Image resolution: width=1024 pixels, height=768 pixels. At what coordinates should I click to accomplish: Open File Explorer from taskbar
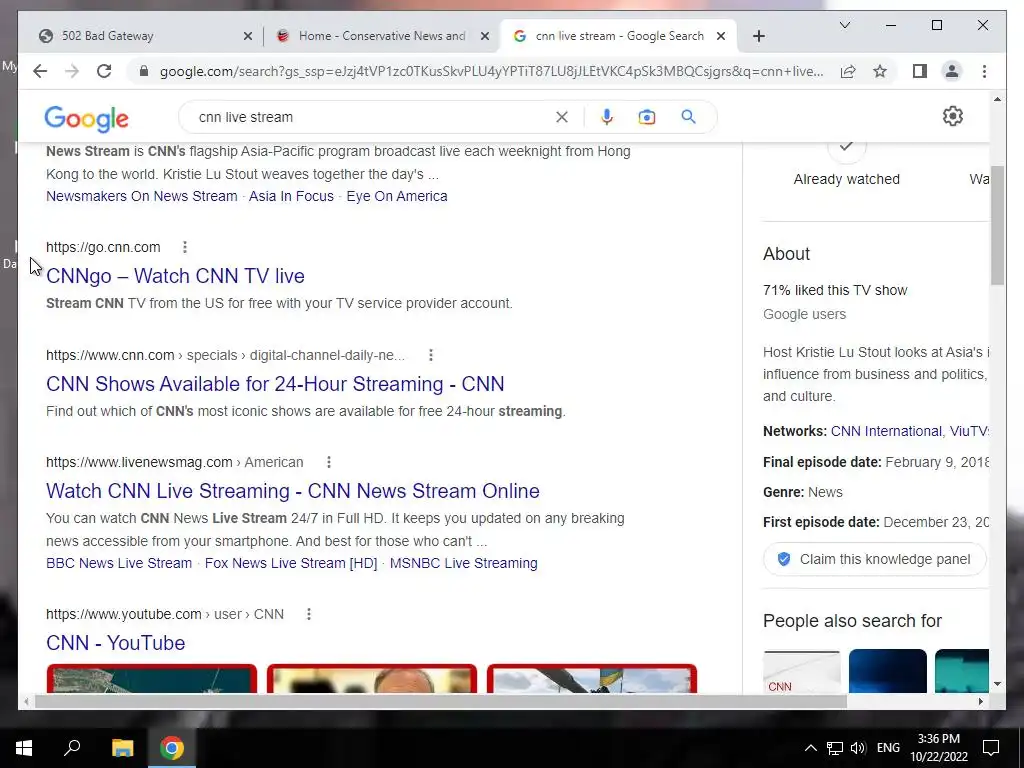pyautogui.click(x=122, y=748)
